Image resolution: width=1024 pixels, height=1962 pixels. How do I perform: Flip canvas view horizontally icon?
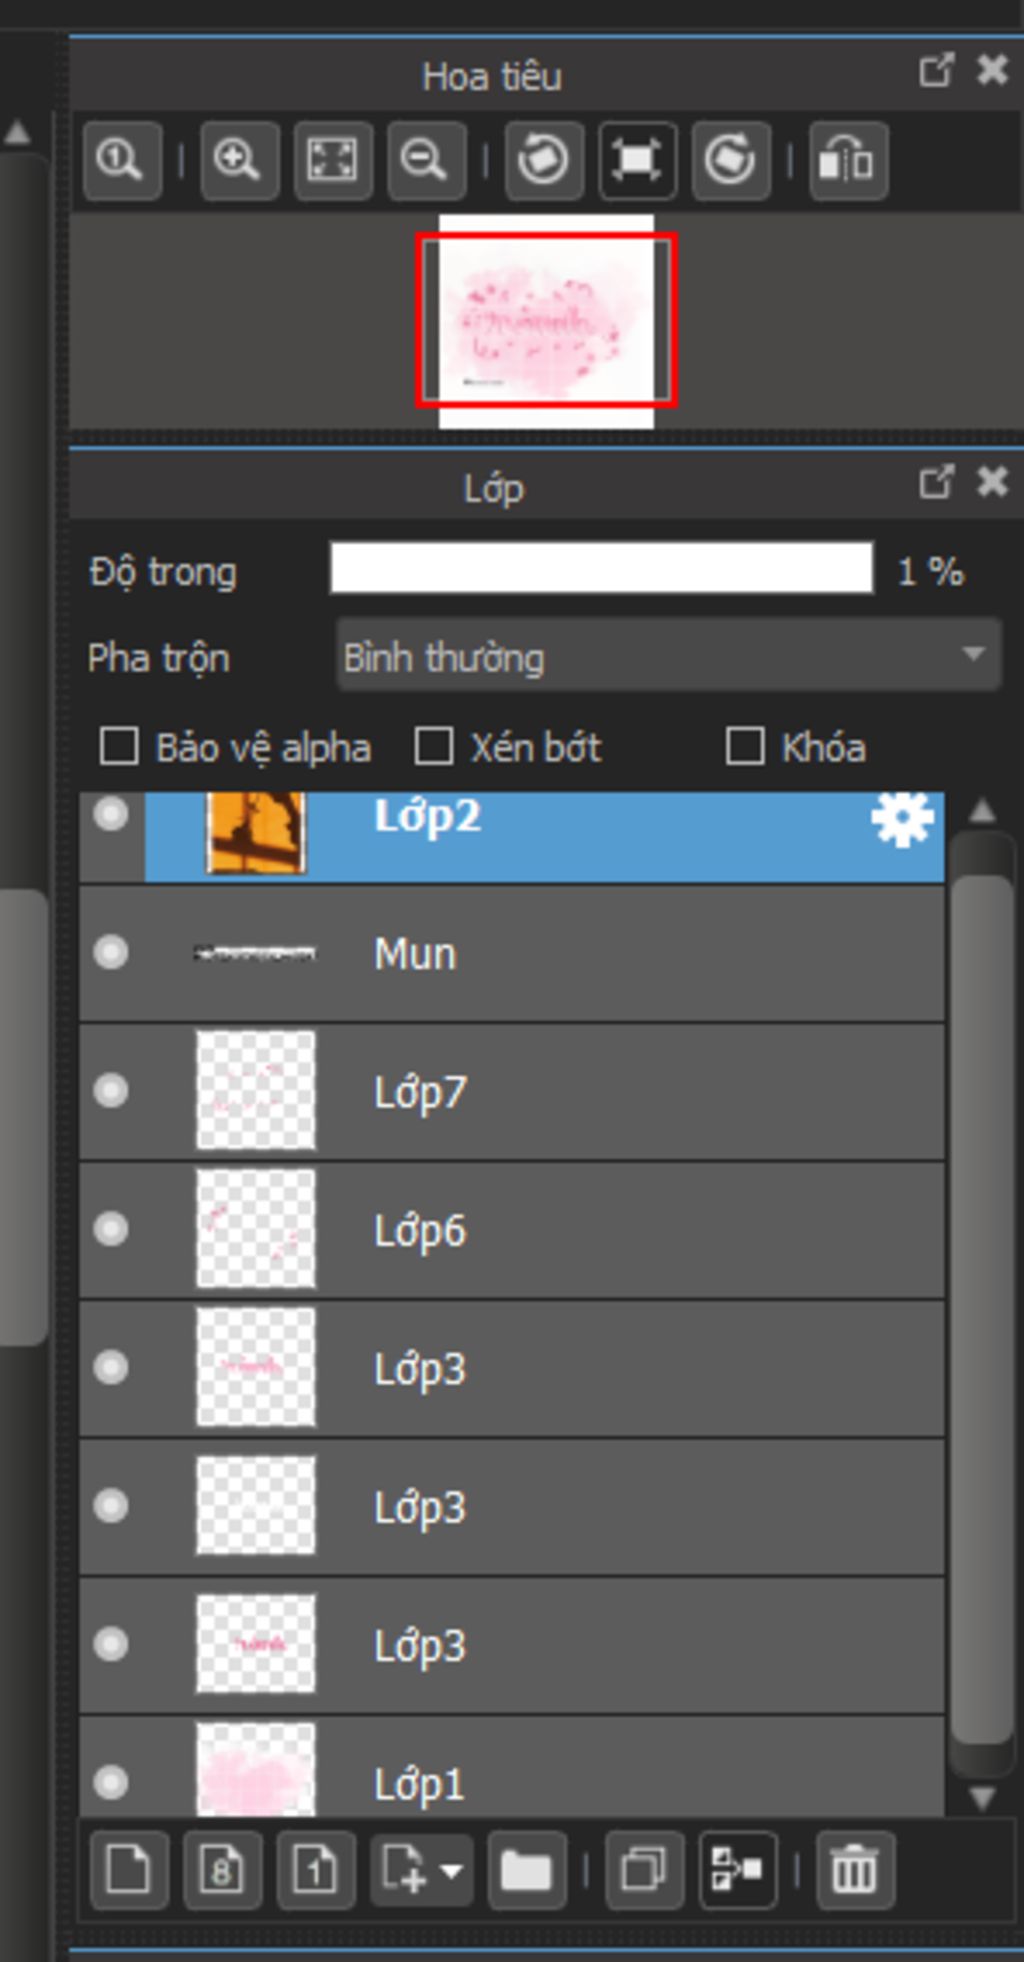[848, 161]
